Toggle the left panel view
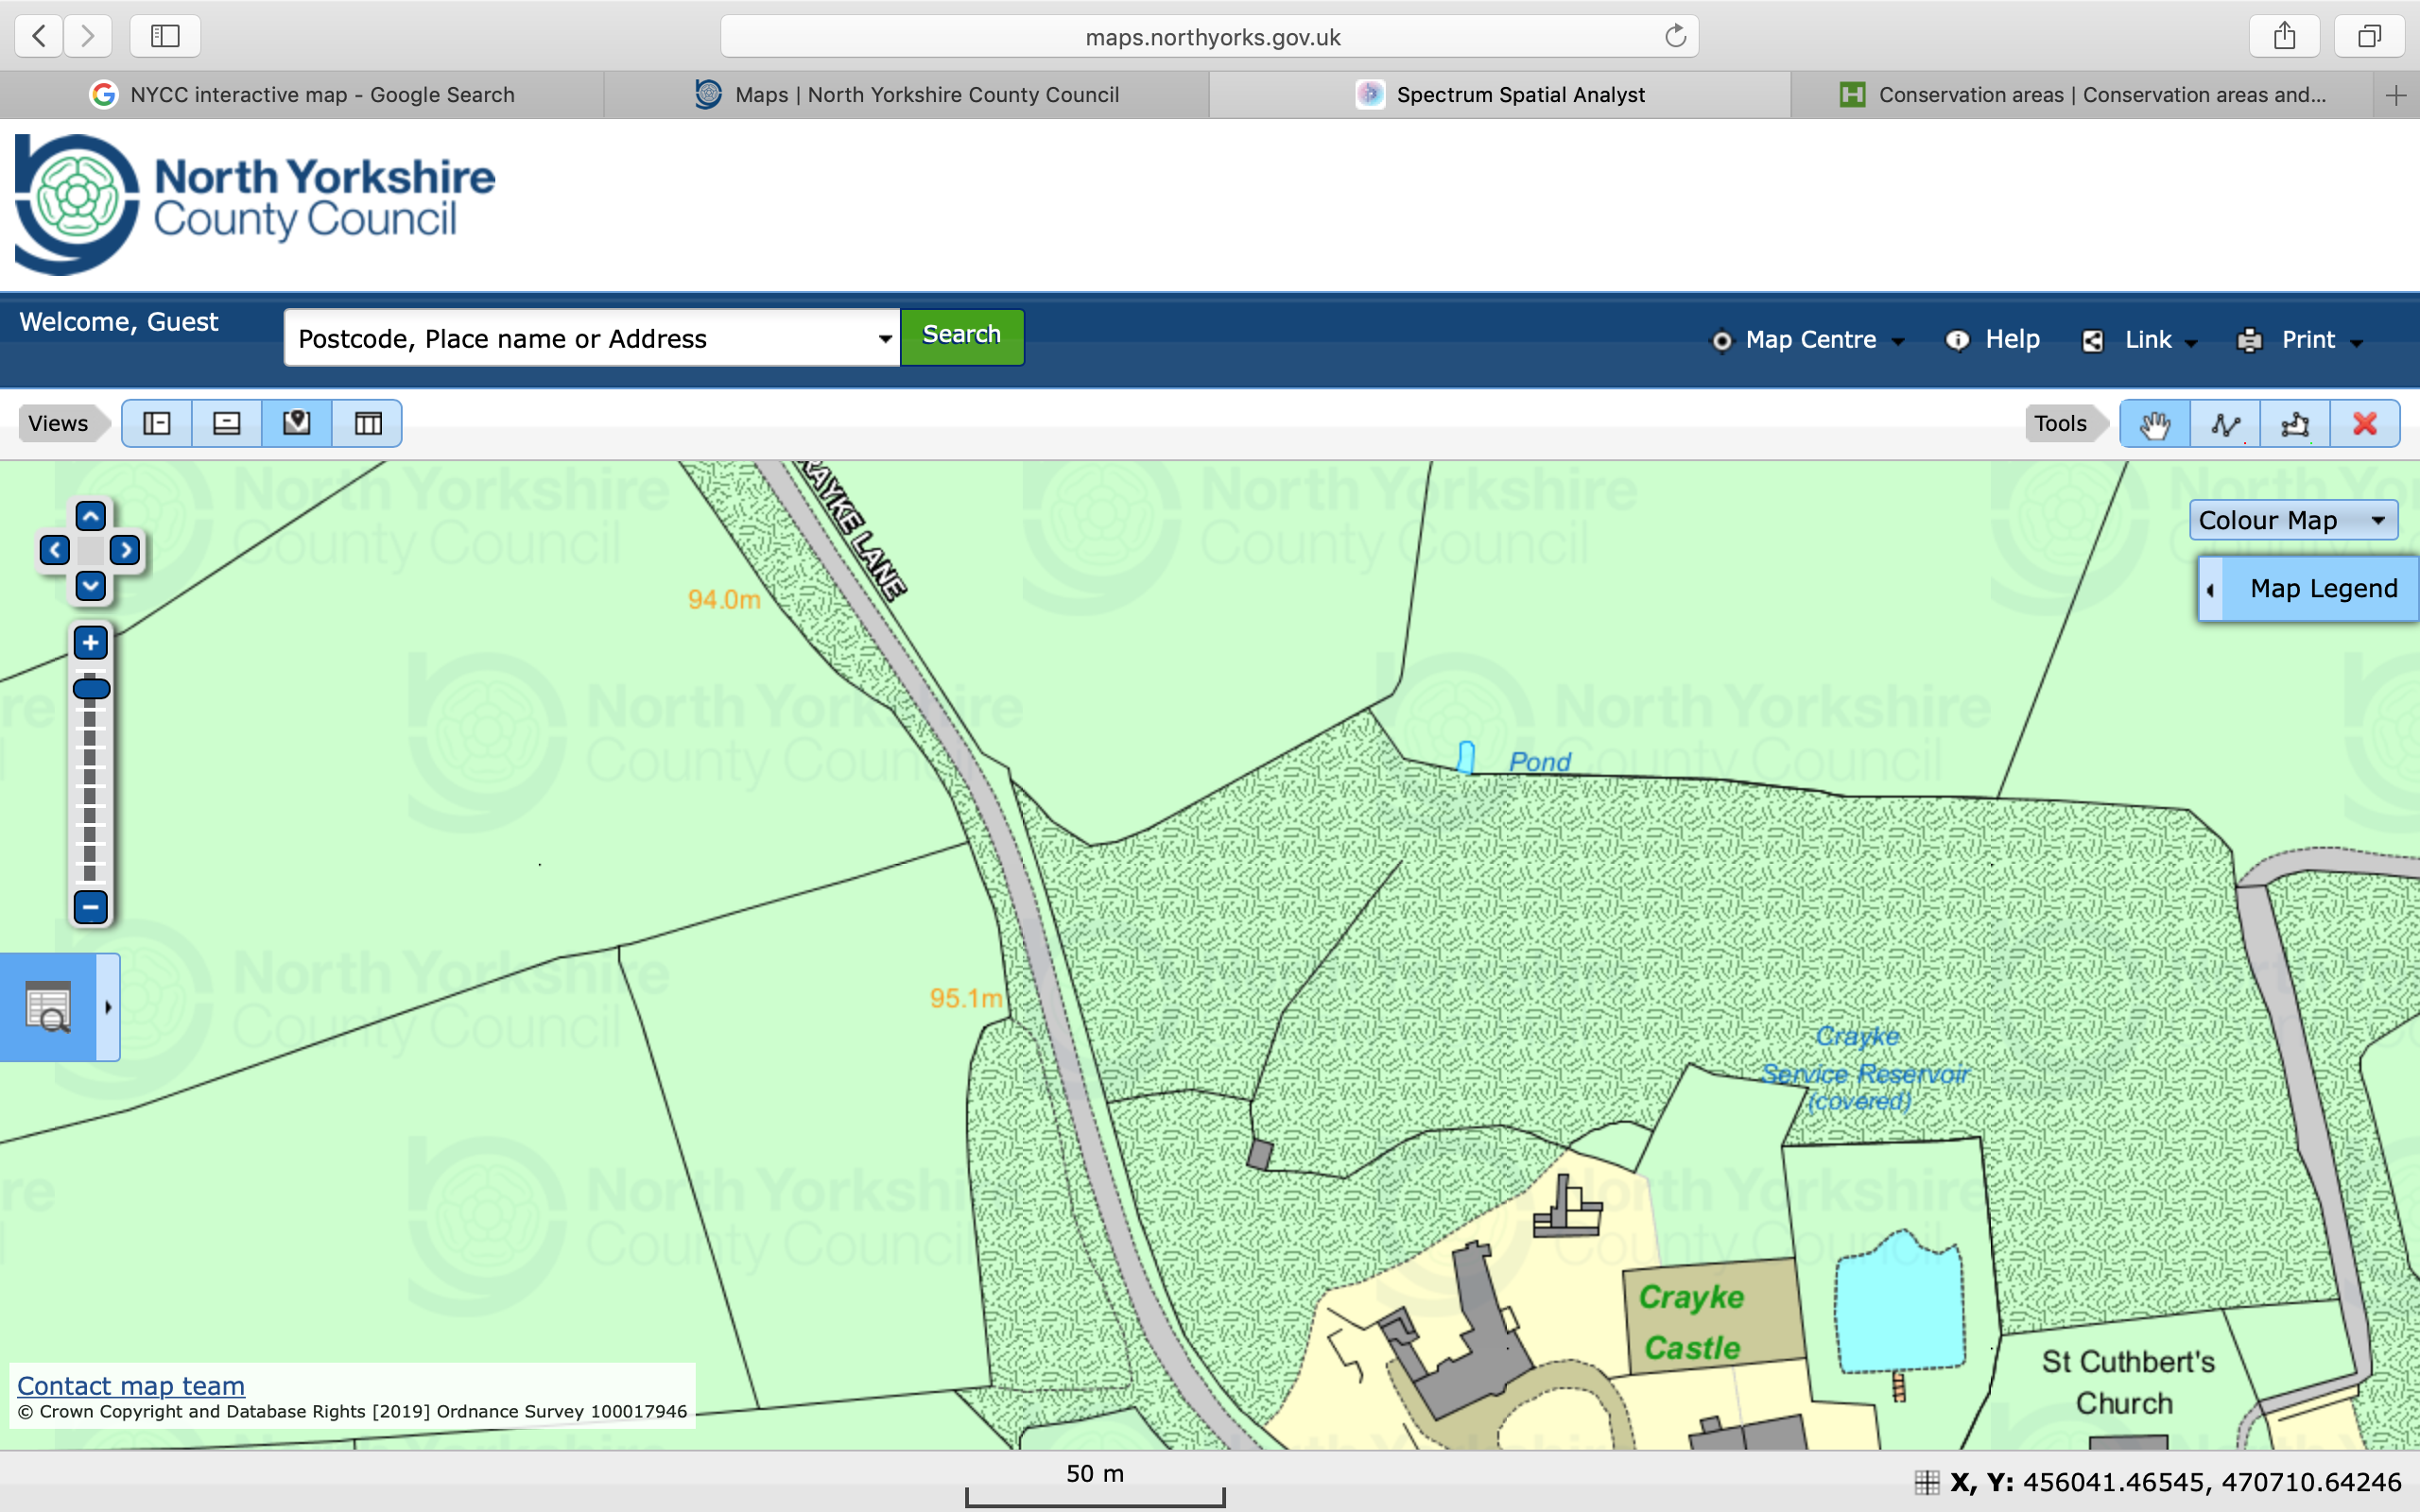Image resolution: width=2420 pixels, height=1512 pixels. pyautogui.click(x=157, y=424)
